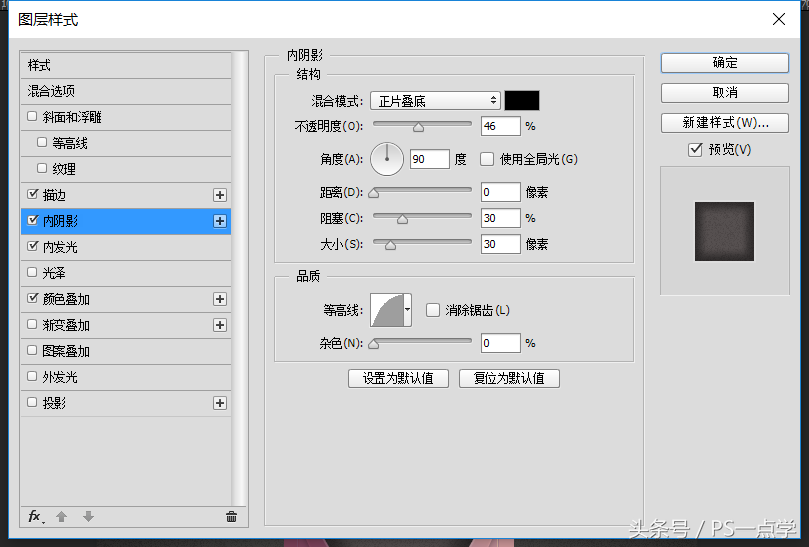The image size is (809, 547).
Task: Enable the 光泽 checkbox
Action: pos(32,272)
